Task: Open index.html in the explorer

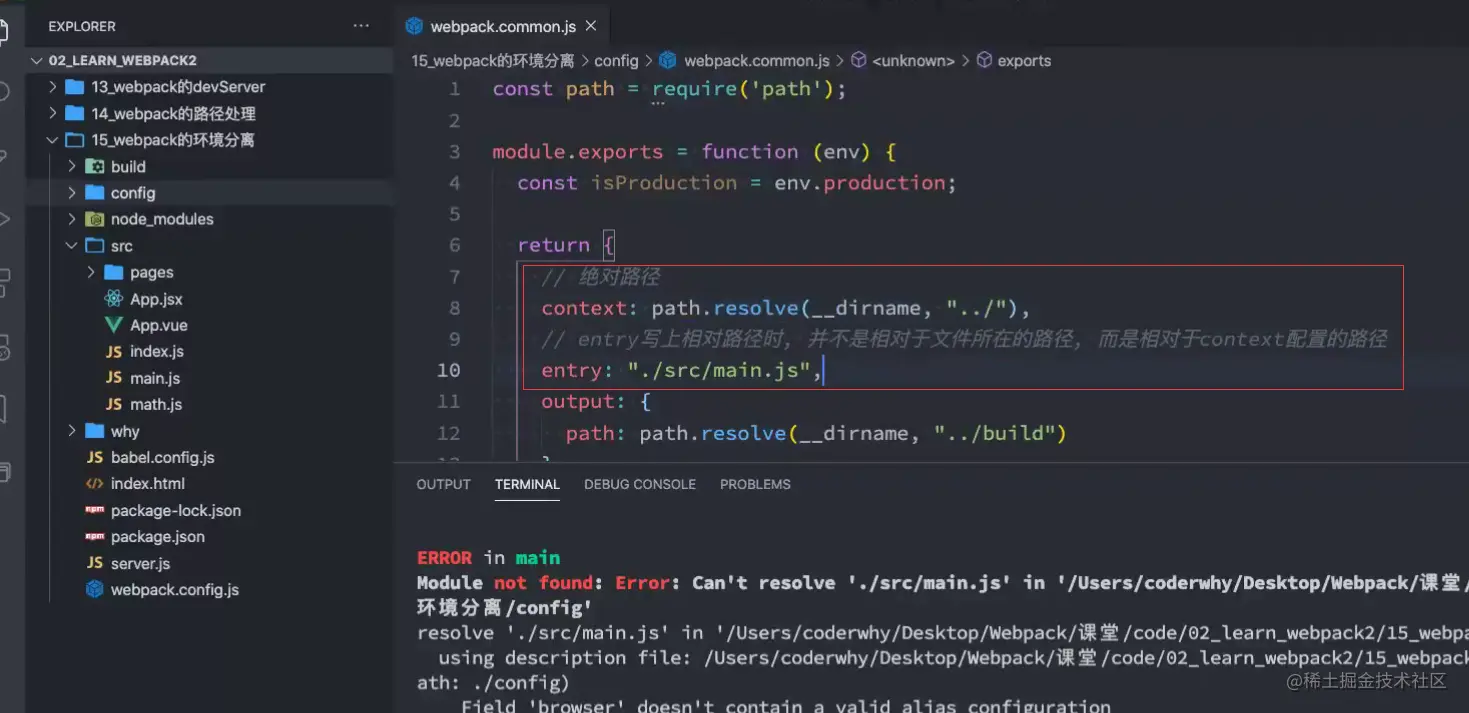Action: click(x=148, y=483)
